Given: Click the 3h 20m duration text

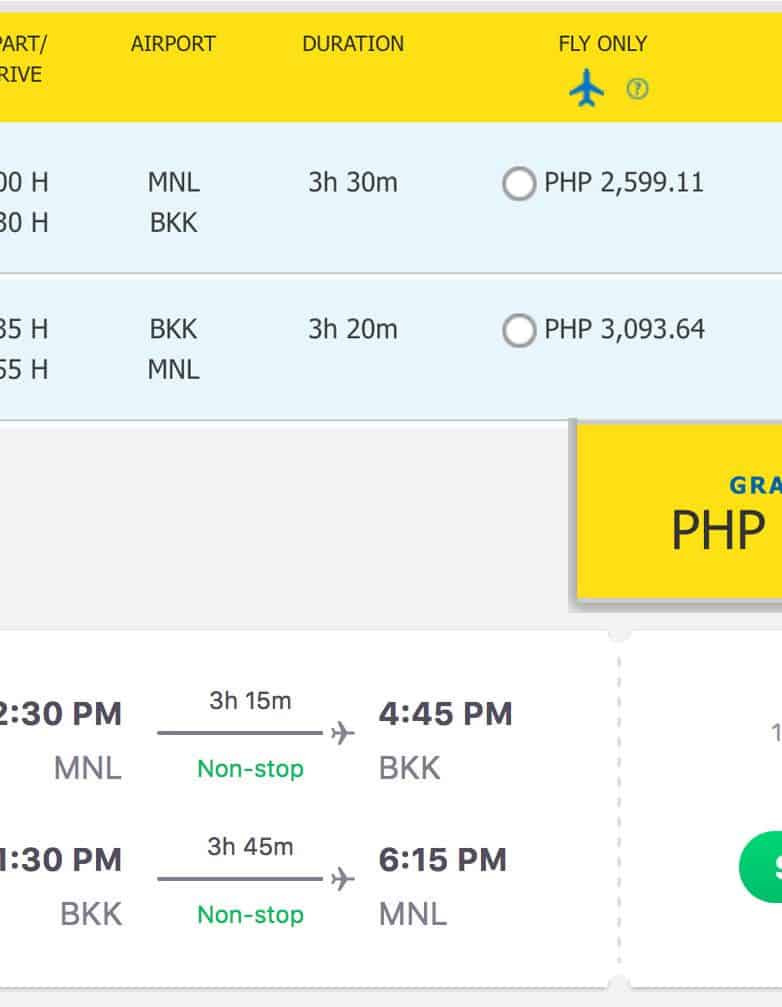Looking at the screenshot, I should (353, 329).
